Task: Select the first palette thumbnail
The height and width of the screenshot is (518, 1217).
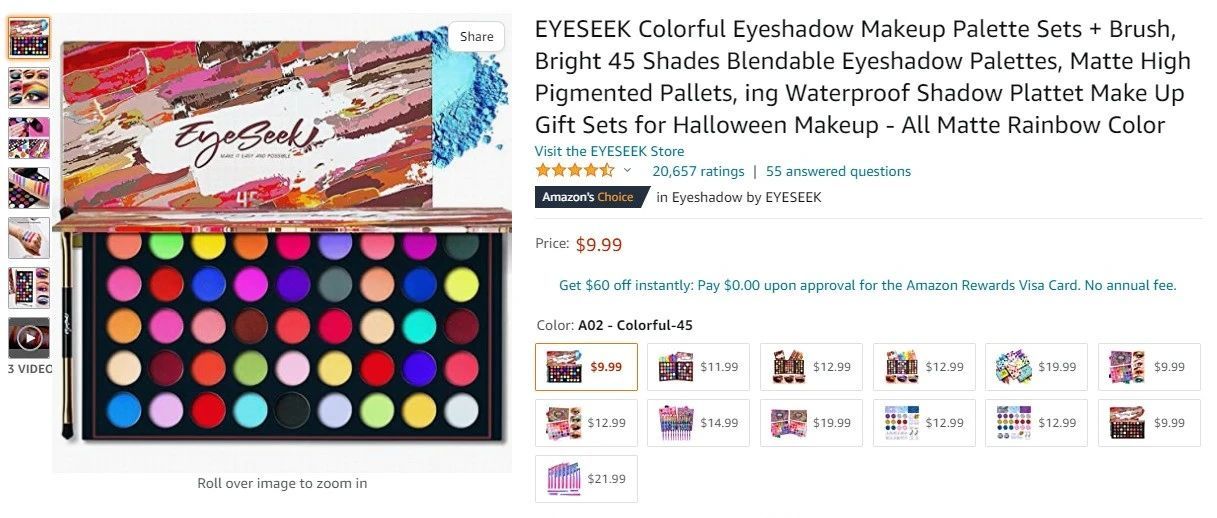Action: tap(29, 38)
